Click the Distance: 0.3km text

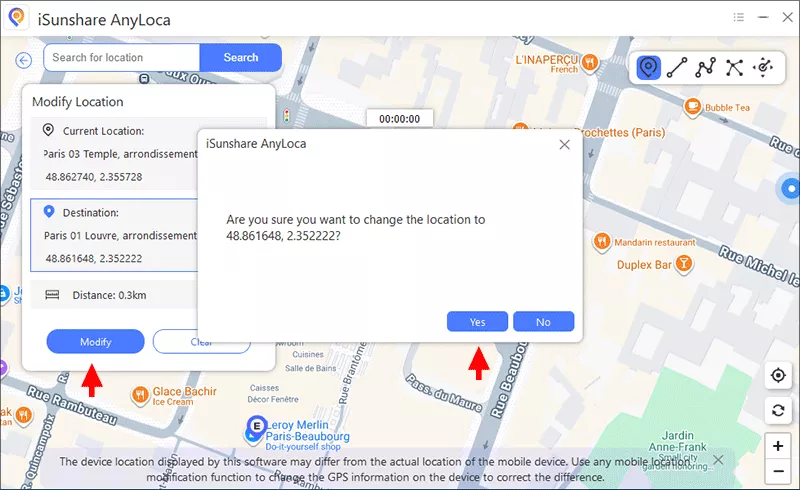tap(109, 295)
